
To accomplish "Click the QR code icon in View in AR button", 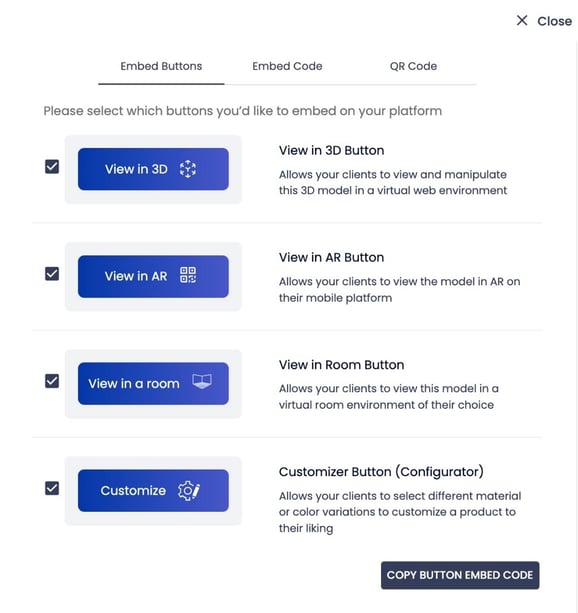I will (x=188, y=275).
